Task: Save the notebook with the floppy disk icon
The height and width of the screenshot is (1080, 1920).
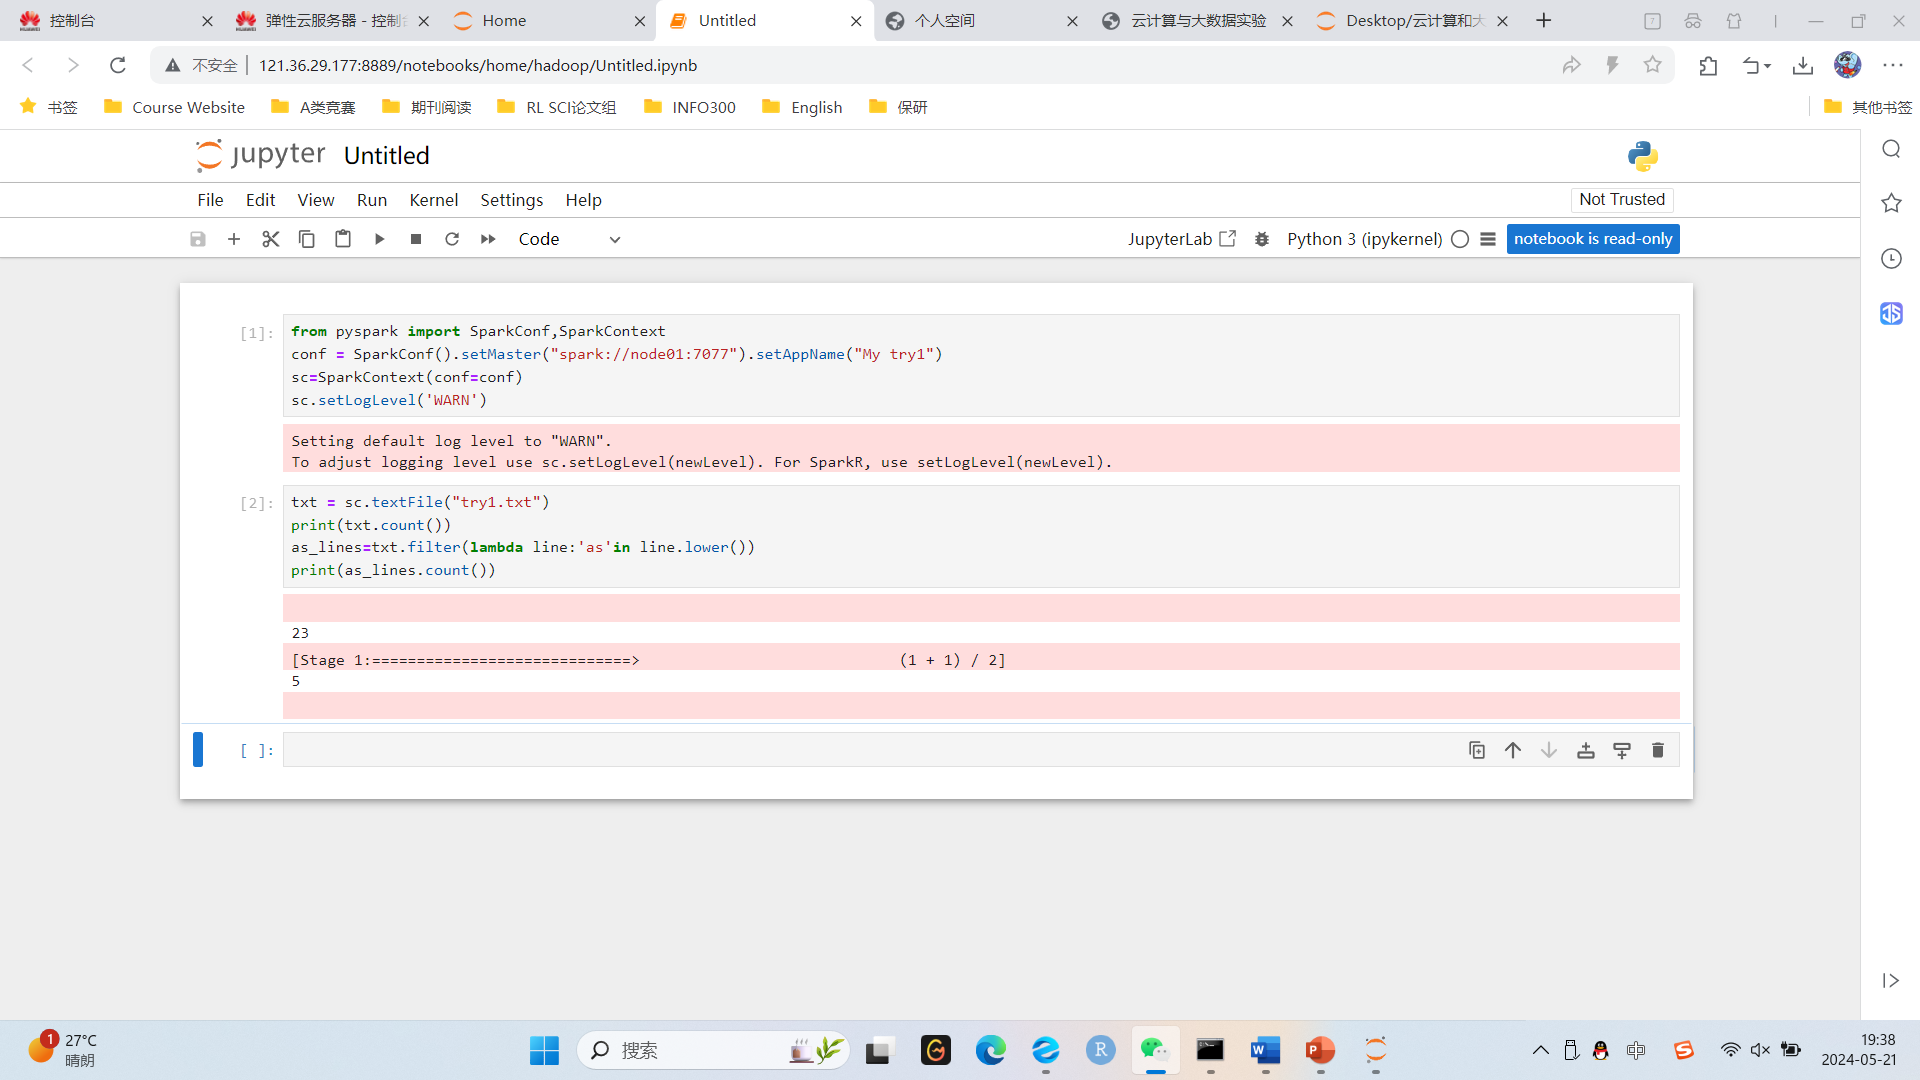Action: point(198,239)
